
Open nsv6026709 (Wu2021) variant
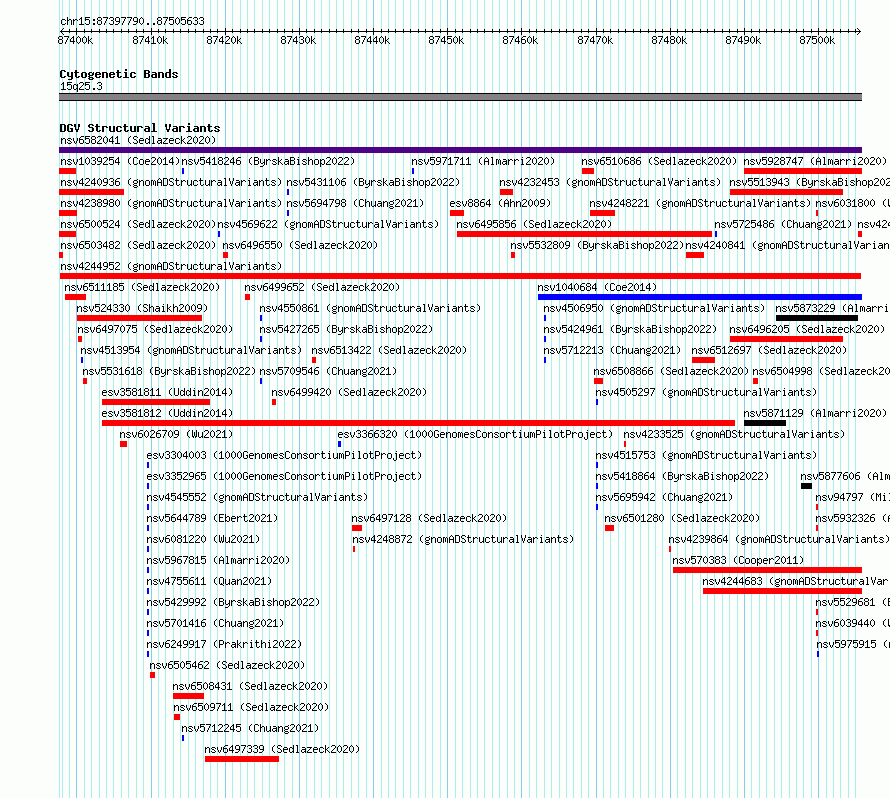click(176, 434)
